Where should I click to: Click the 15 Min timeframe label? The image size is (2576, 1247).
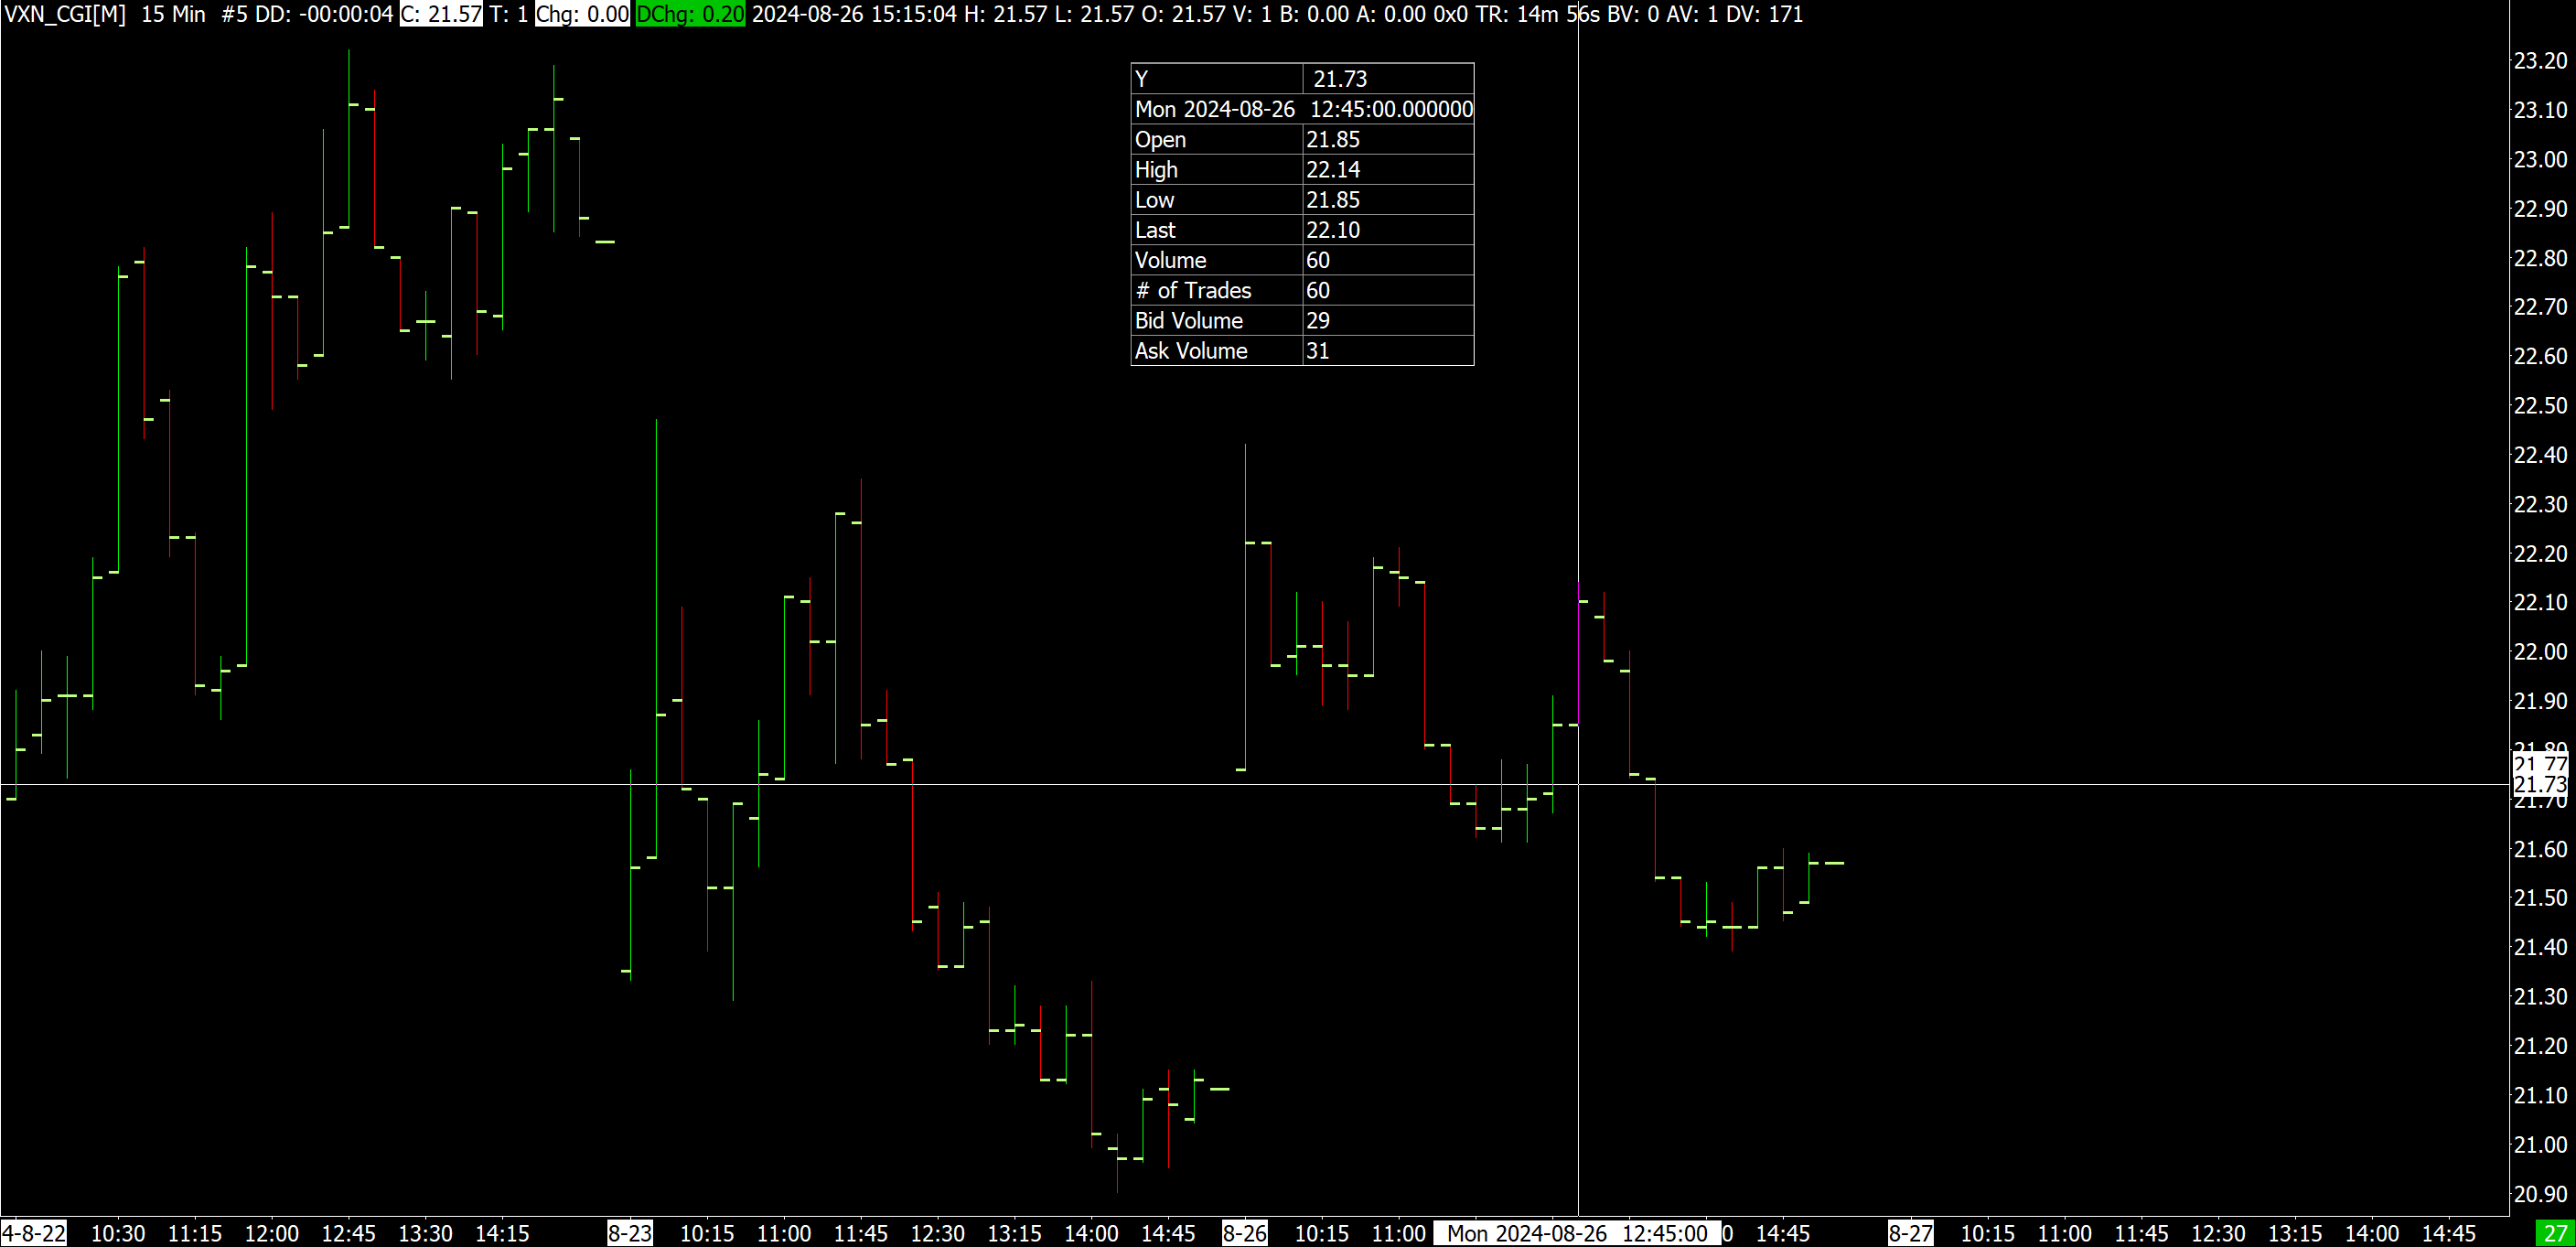point(173,14)
